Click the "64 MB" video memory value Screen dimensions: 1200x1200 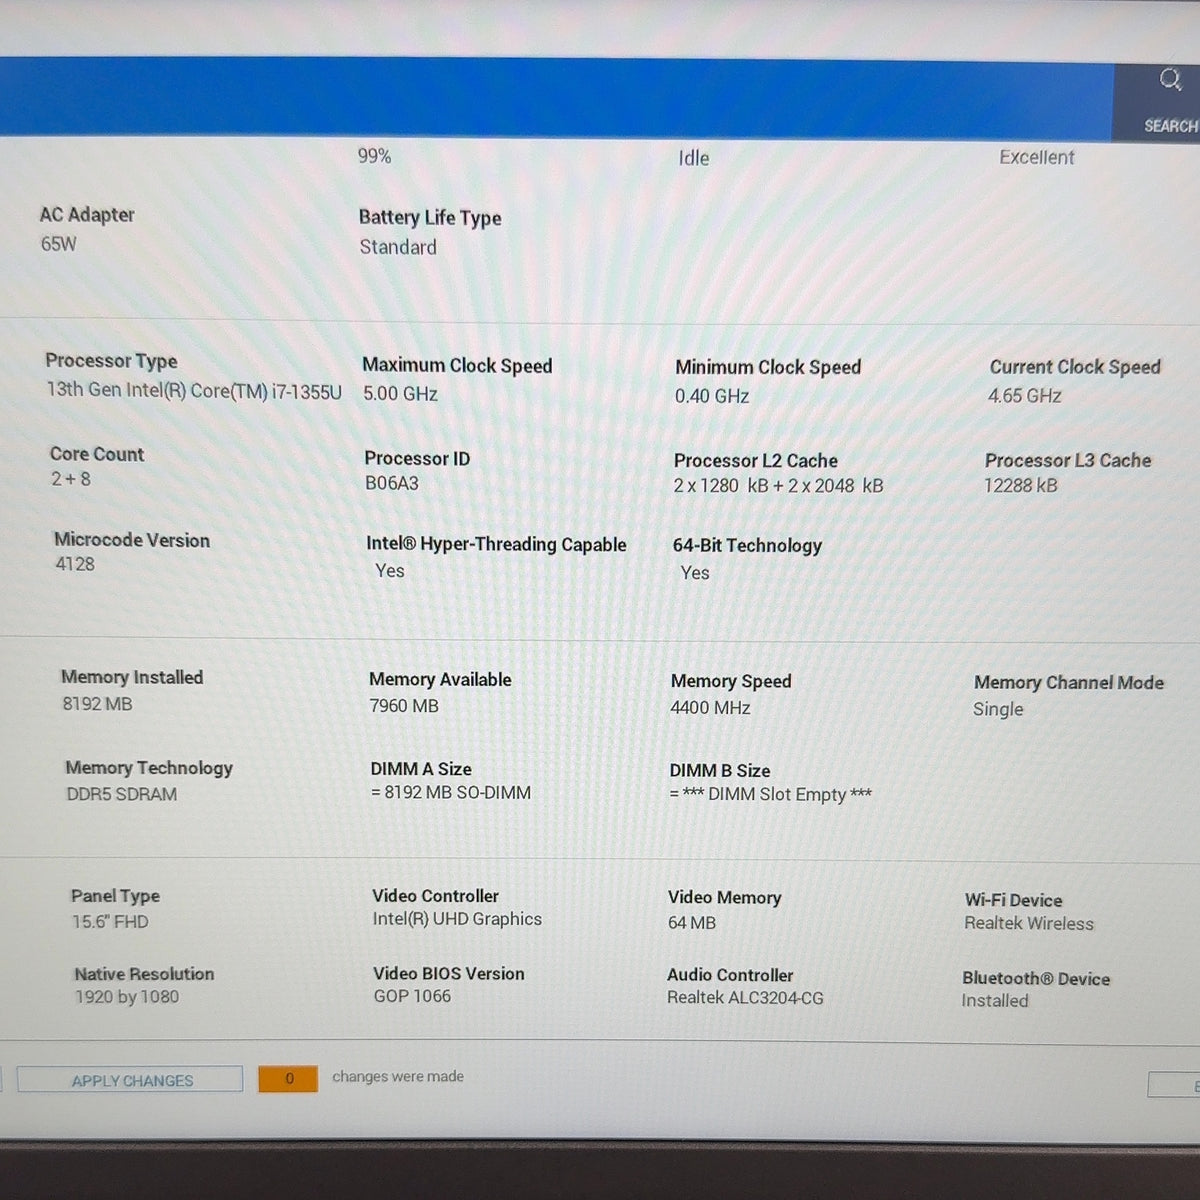[692, 923]
